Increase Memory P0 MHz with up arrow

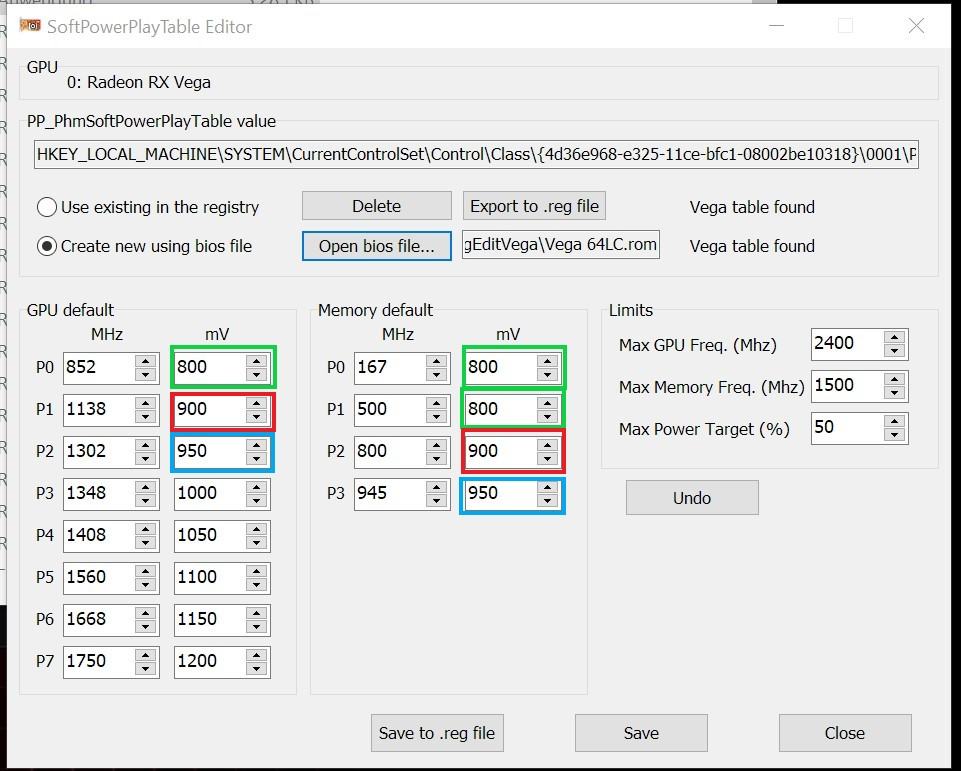click(437, 360)
